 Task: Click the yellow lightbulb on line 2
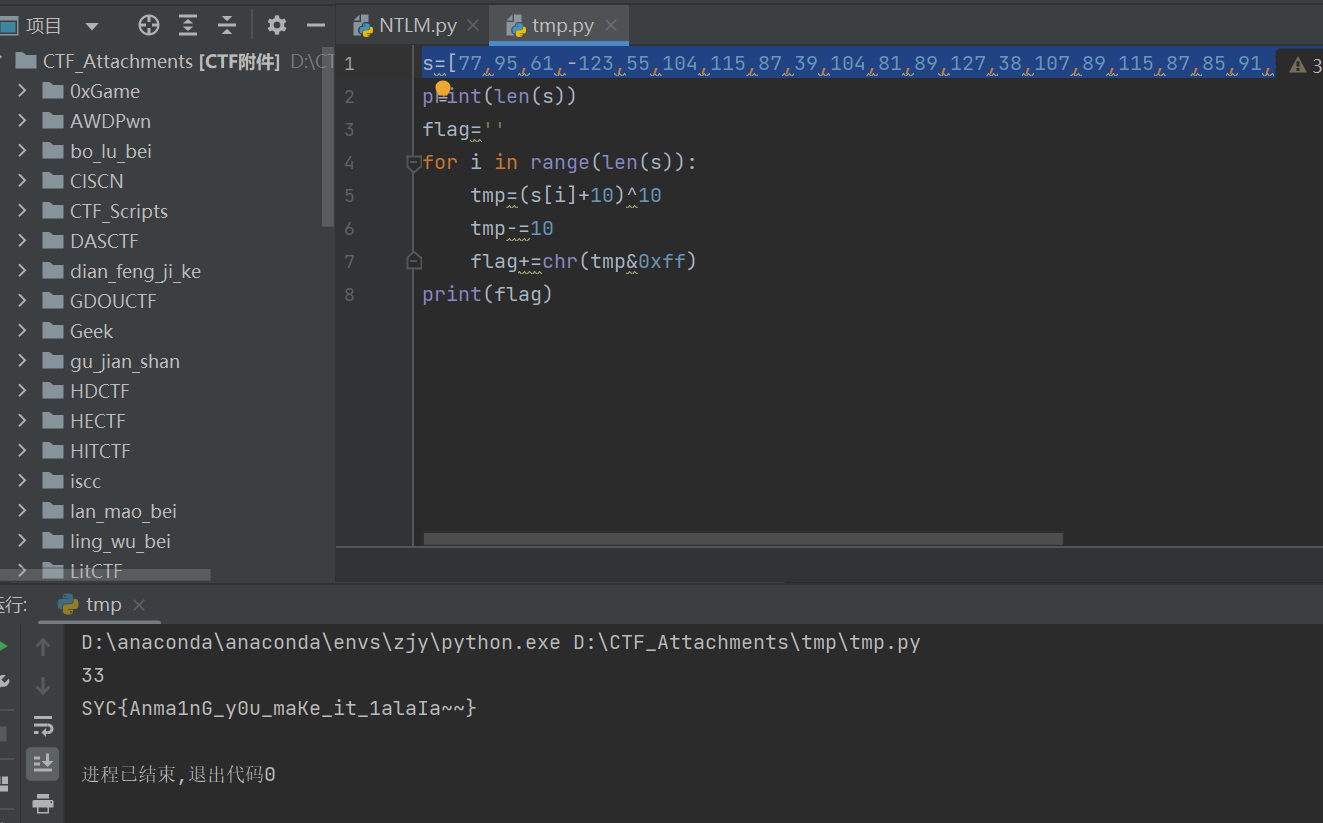tap(442, 89)
